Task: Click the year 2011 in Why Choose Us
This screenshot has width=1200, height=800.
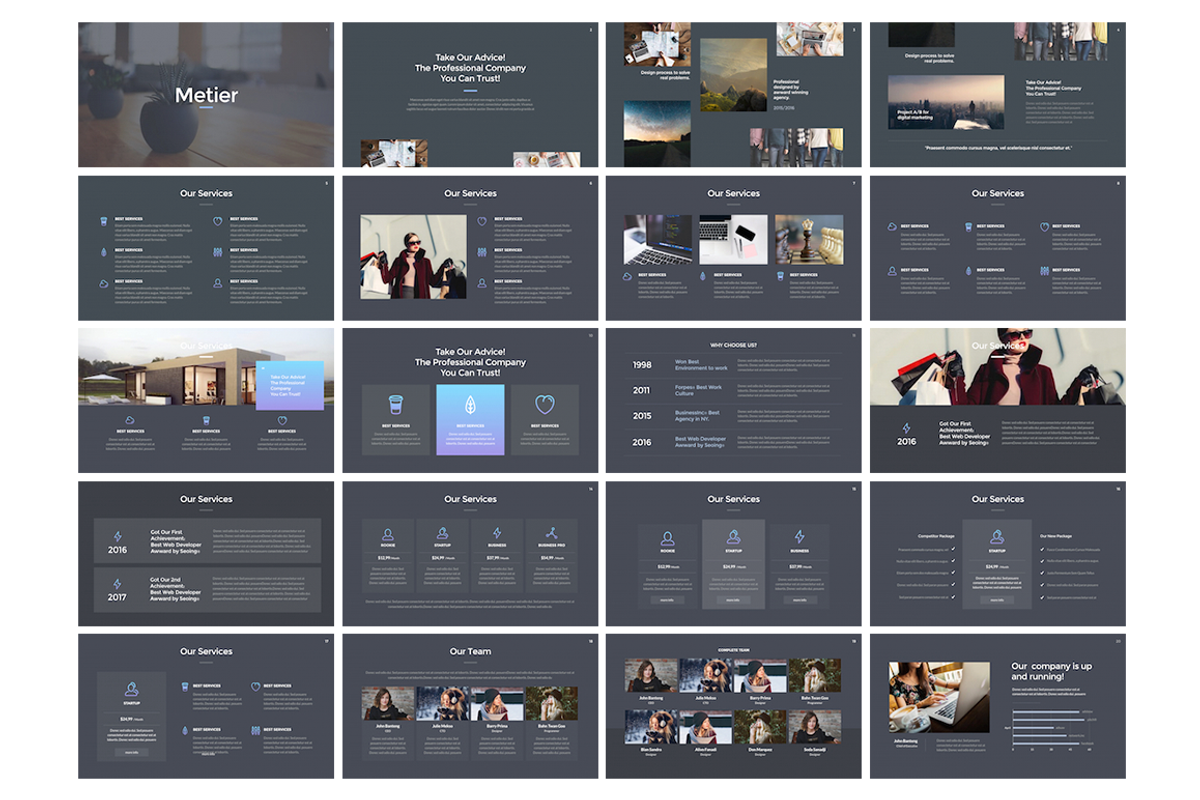Action: coord(642,390)
